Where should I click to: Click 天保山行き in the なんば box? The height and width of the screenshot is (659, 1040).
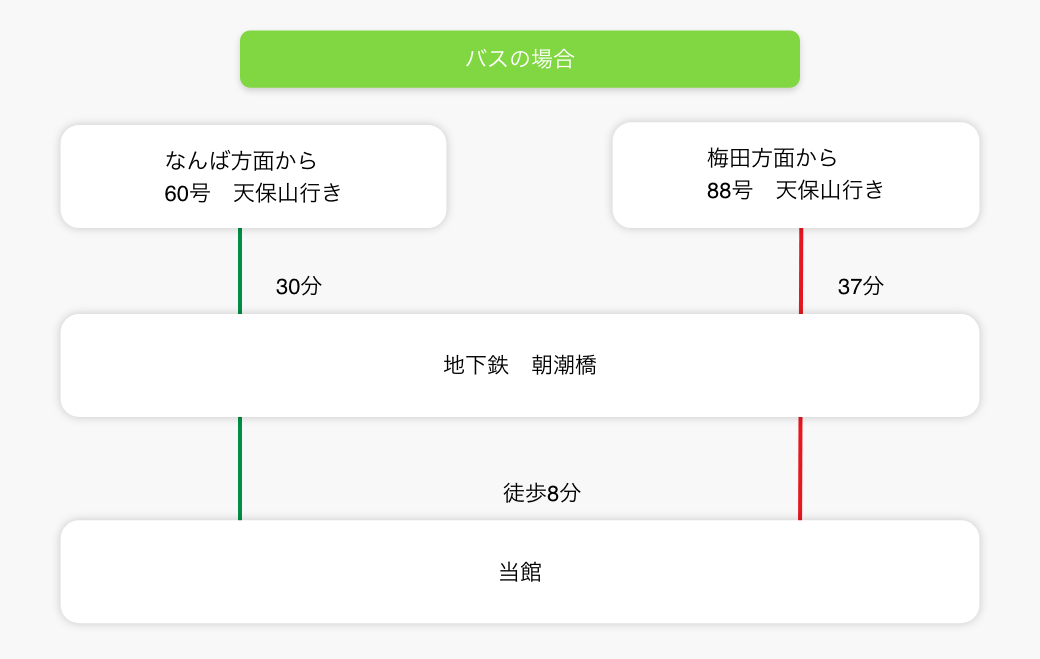click(x=287, y=193)
